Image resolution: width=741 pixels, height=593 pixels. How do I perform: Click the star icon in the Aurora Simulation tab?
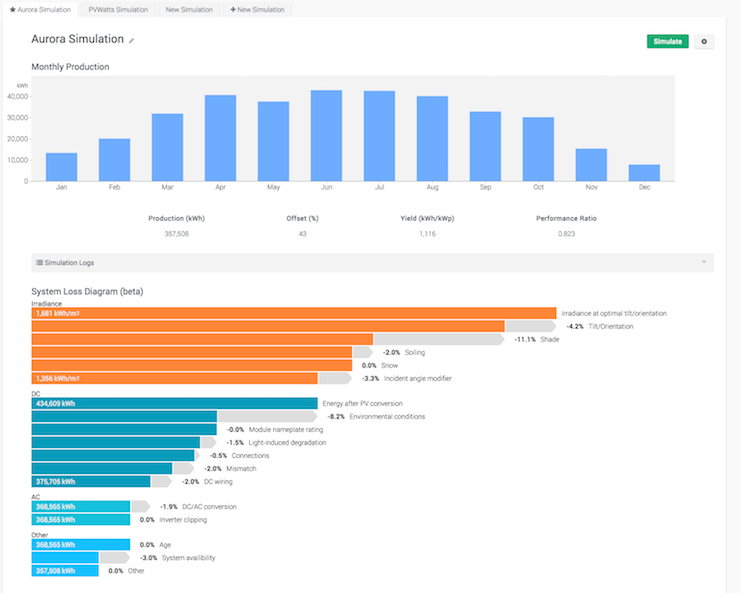(13, 9)
